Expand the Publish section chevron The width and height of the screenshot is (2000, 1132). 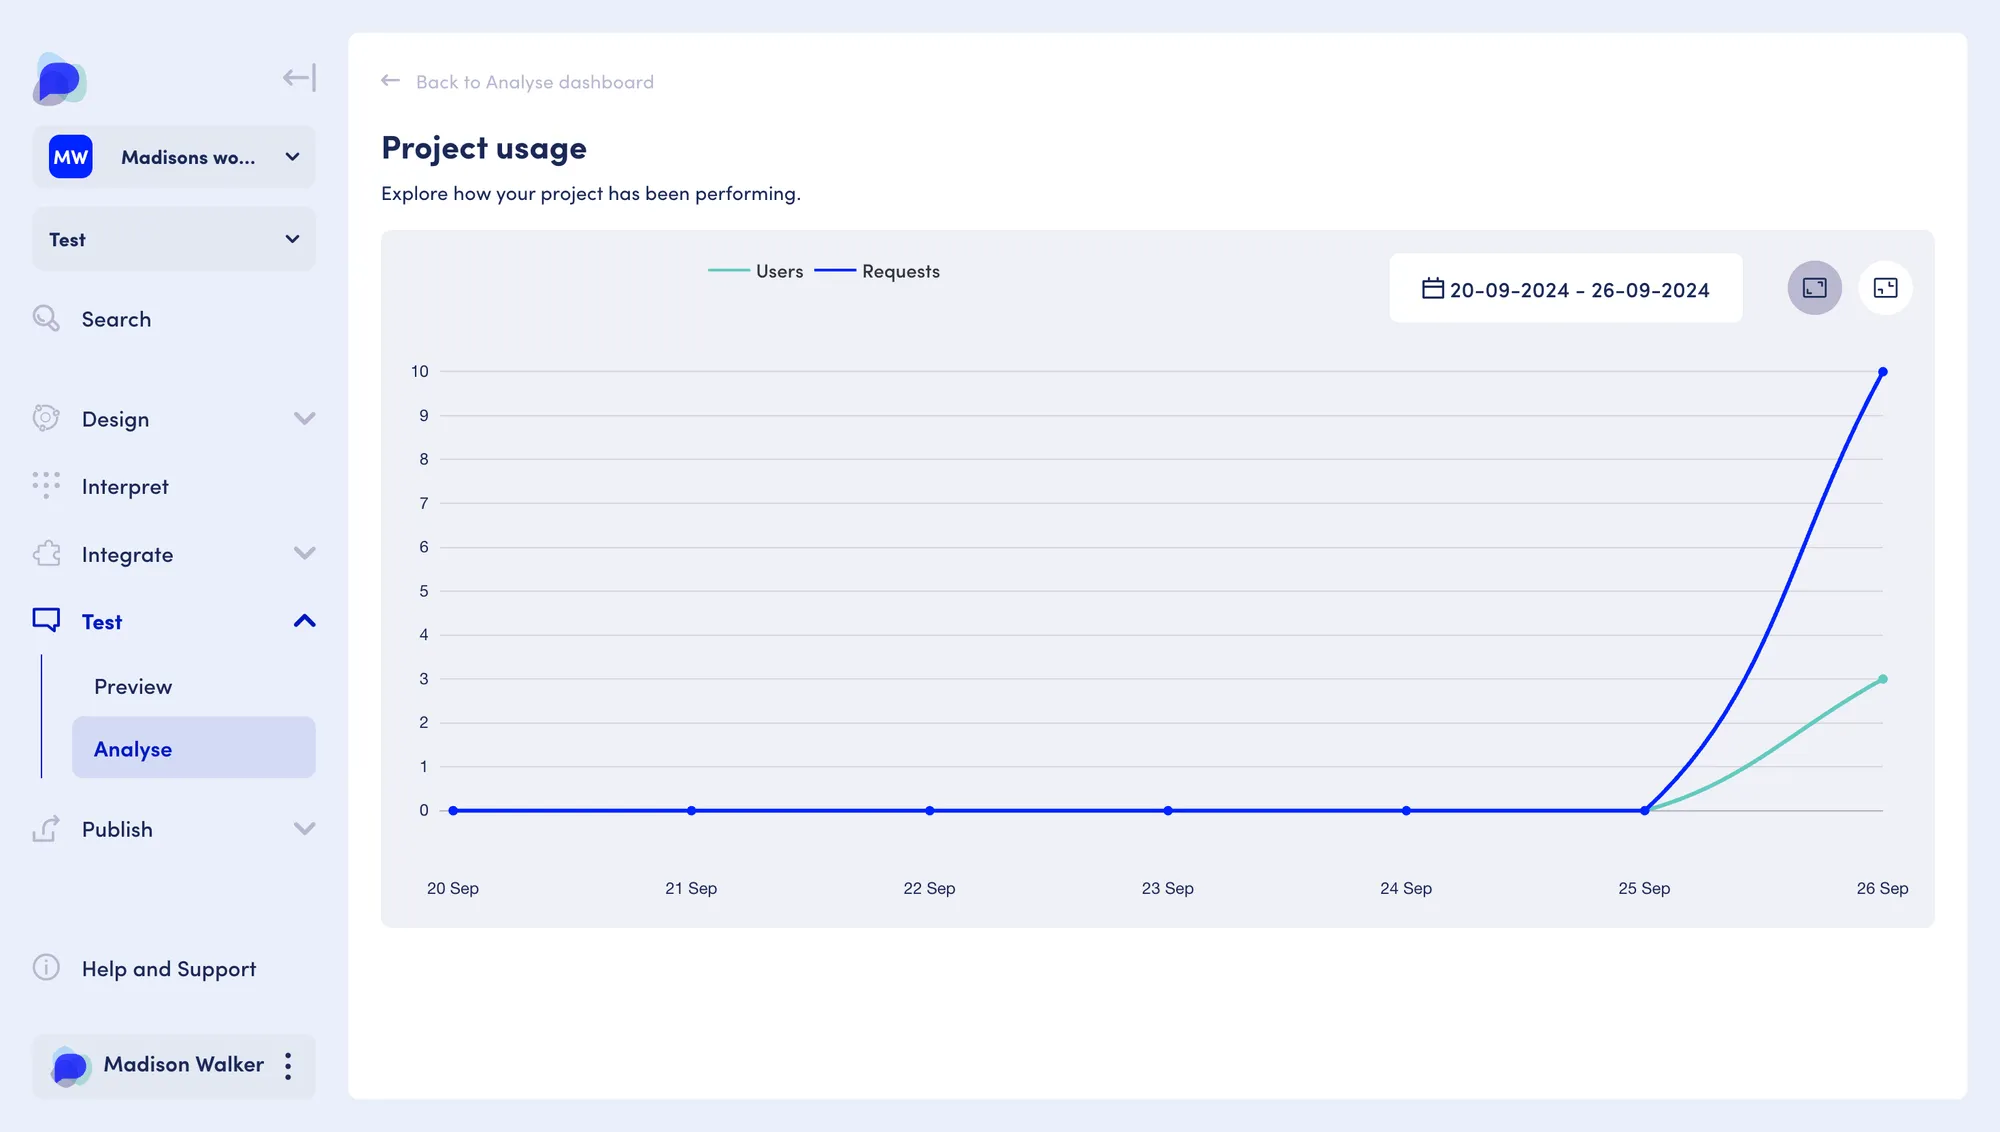click(x=305, y=828)
